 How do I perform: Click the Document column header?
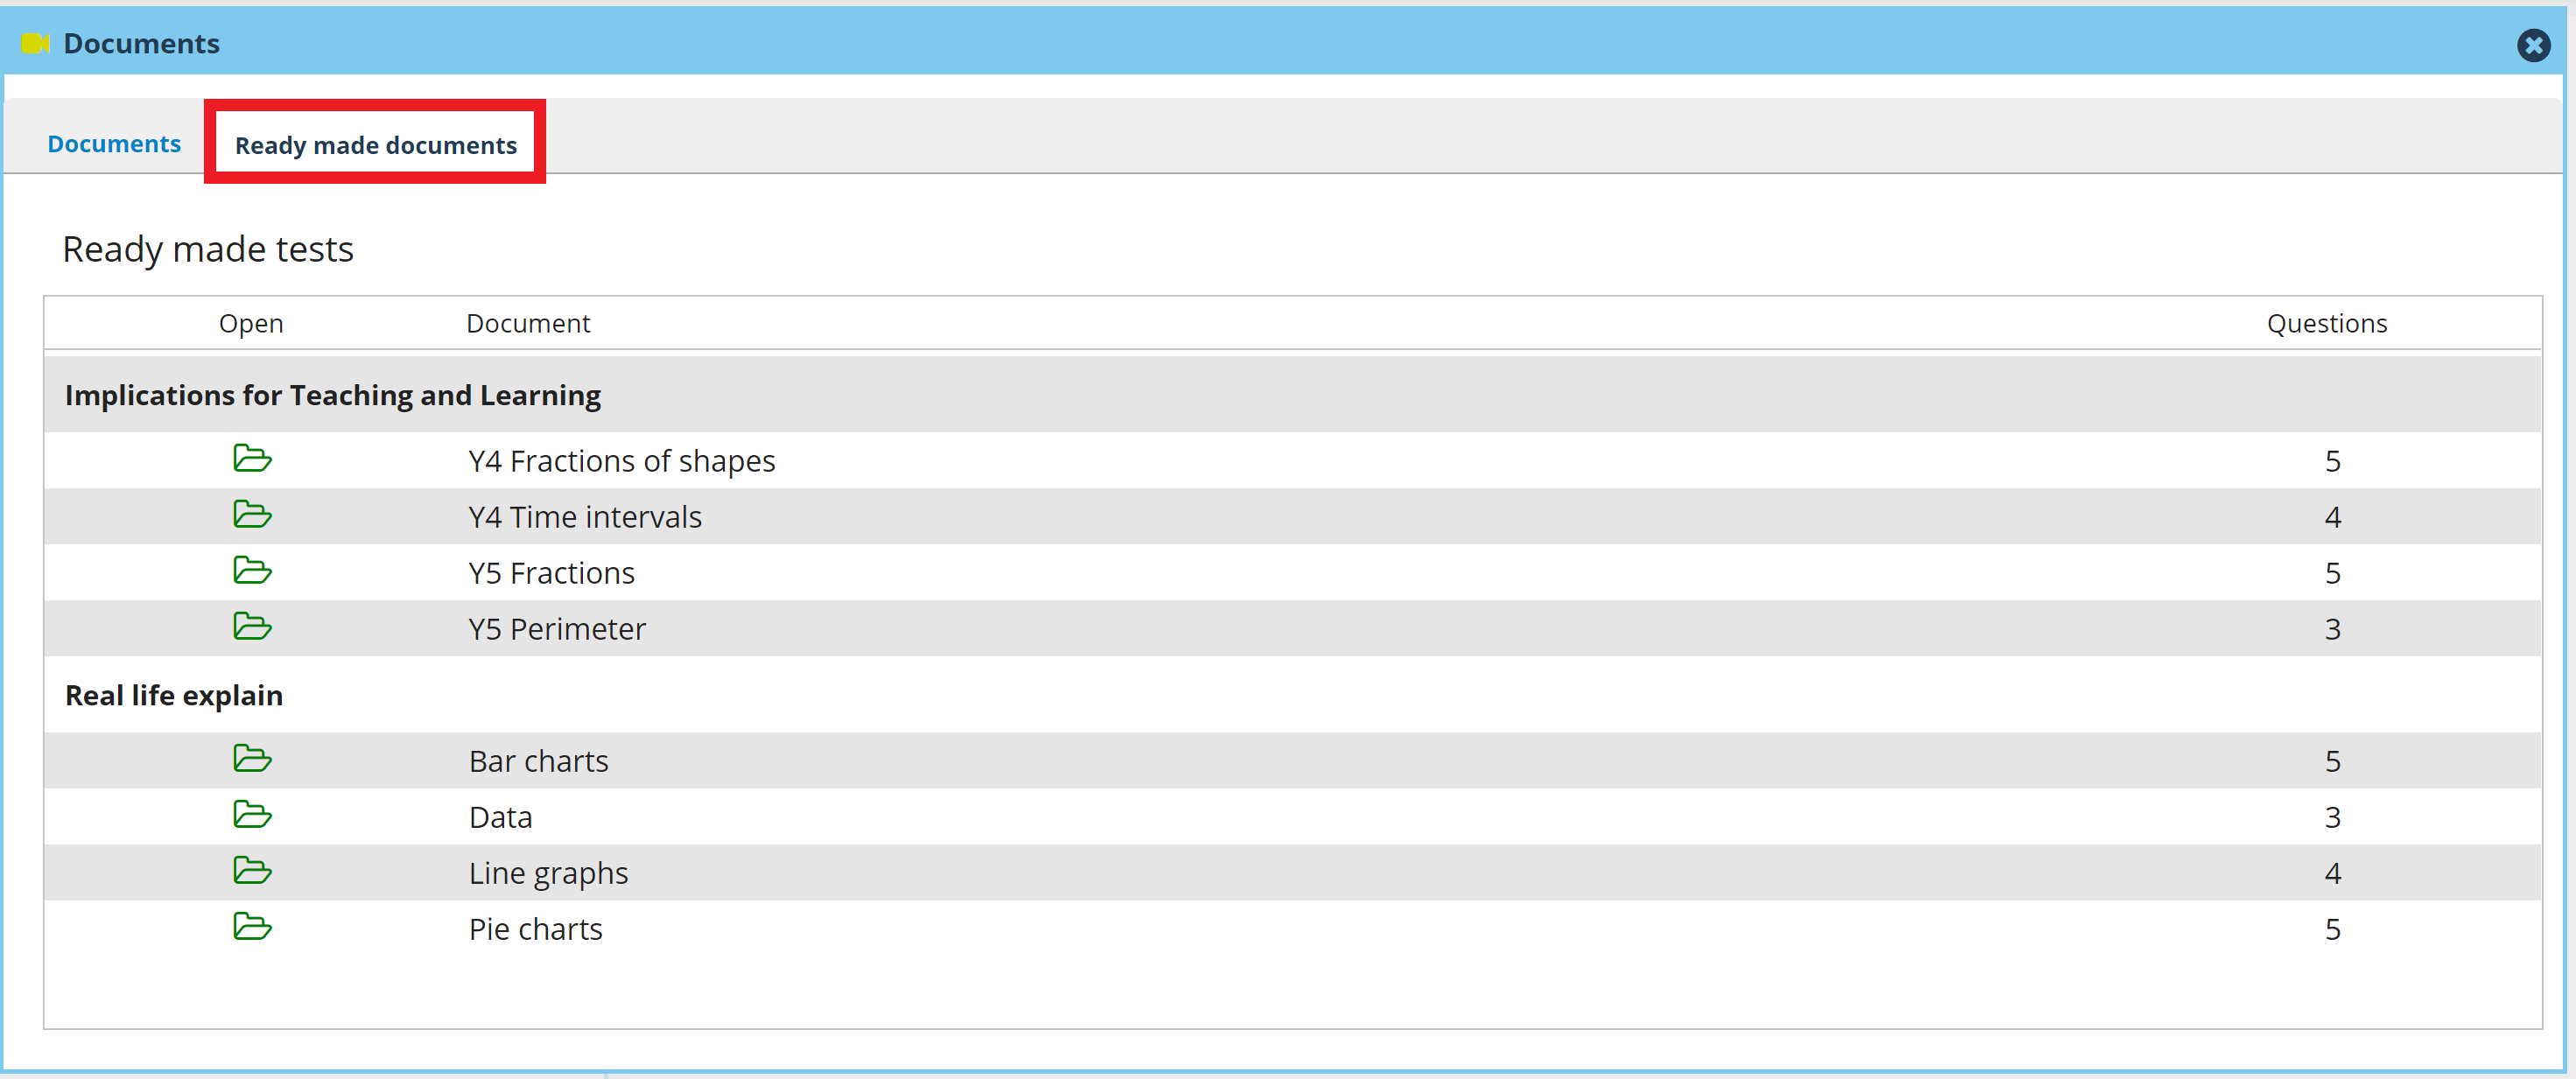pos(528,324)
